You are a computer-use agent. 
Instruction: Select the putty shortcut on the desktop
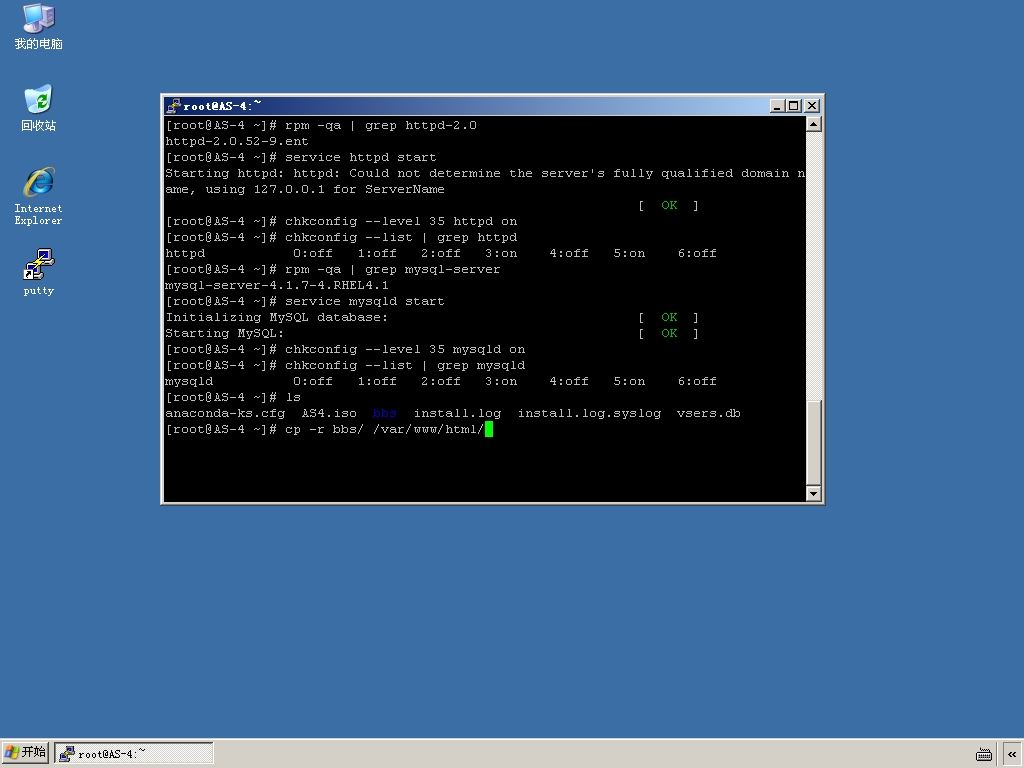[39, 272]
